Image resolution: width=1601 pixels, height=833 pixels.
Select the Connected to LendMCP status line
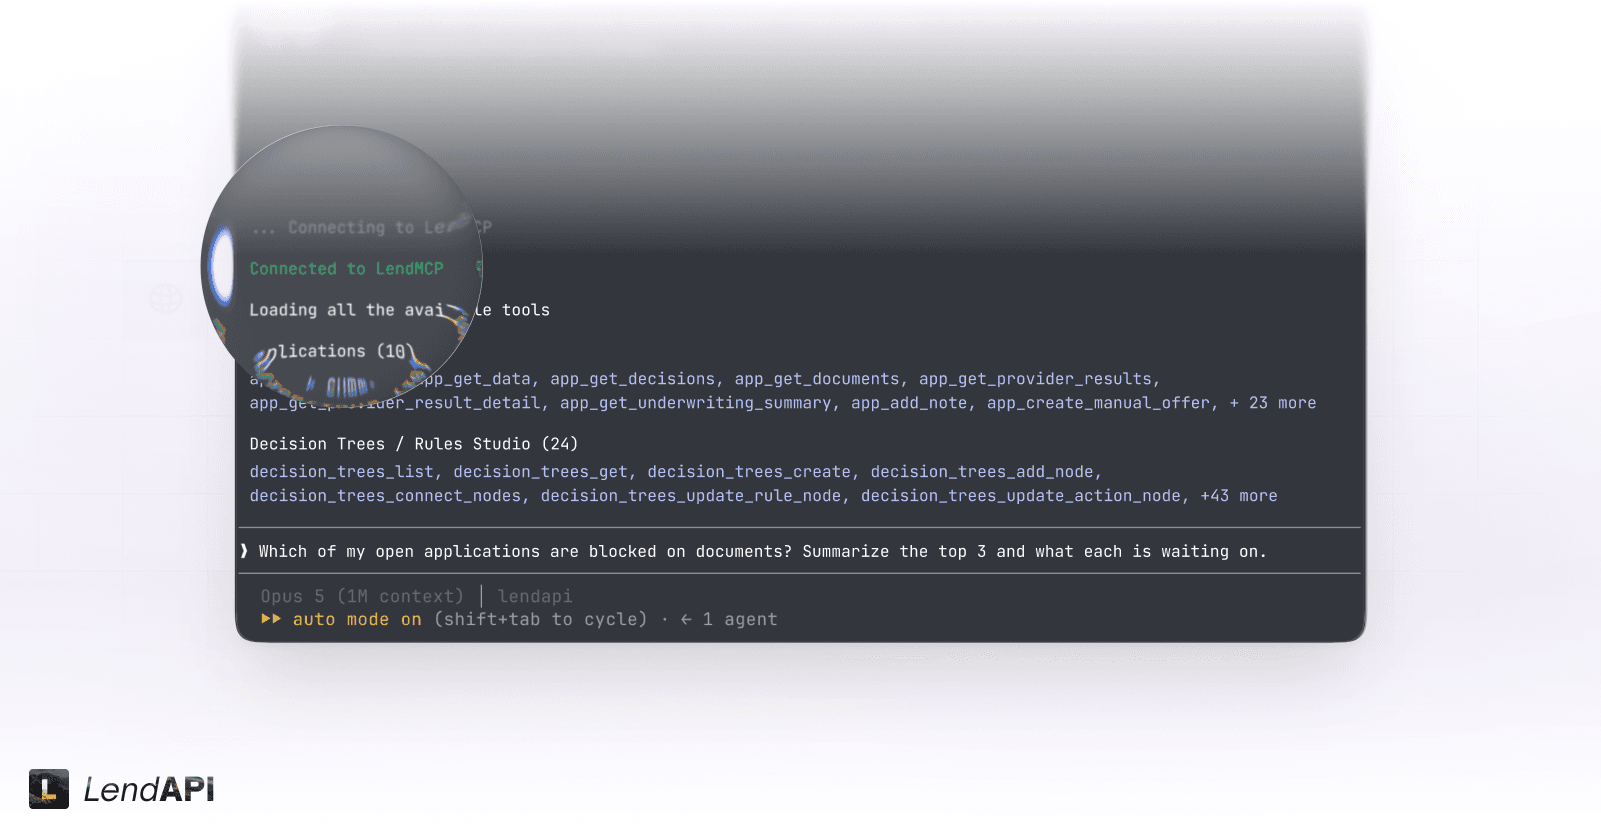point(346,269)
